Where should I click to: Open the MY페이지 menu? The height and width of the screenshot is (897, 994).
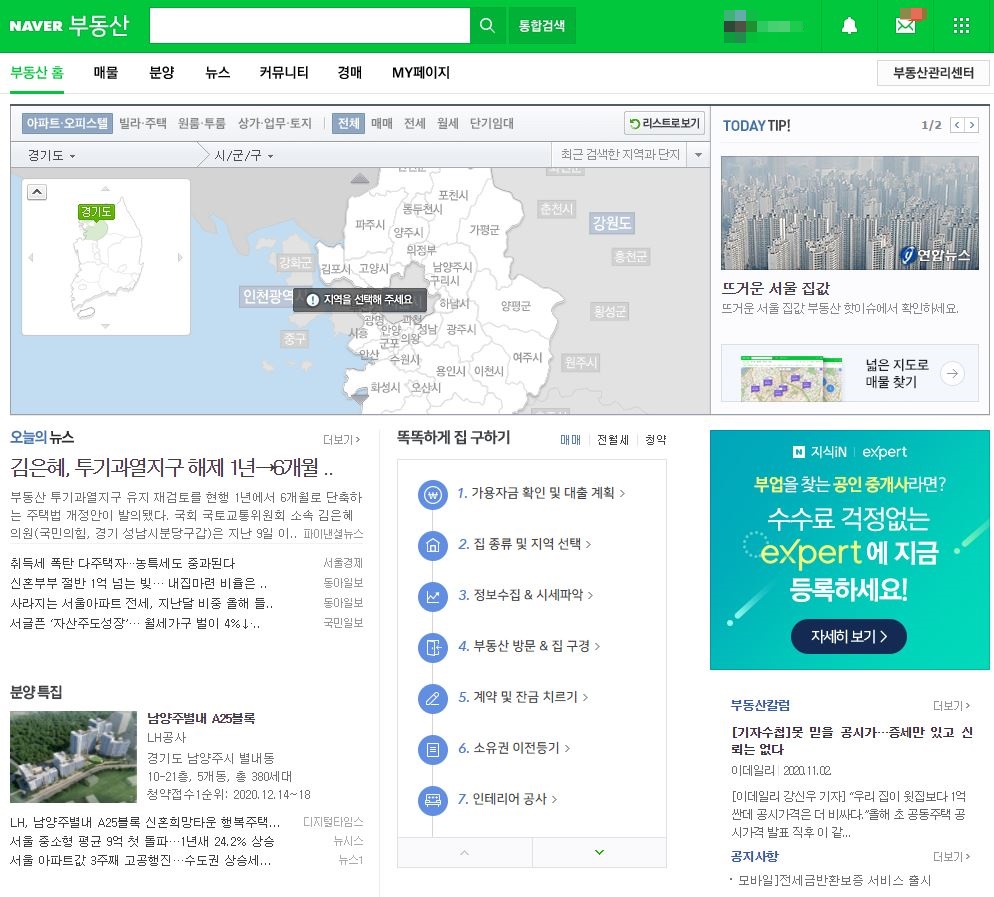421,72
